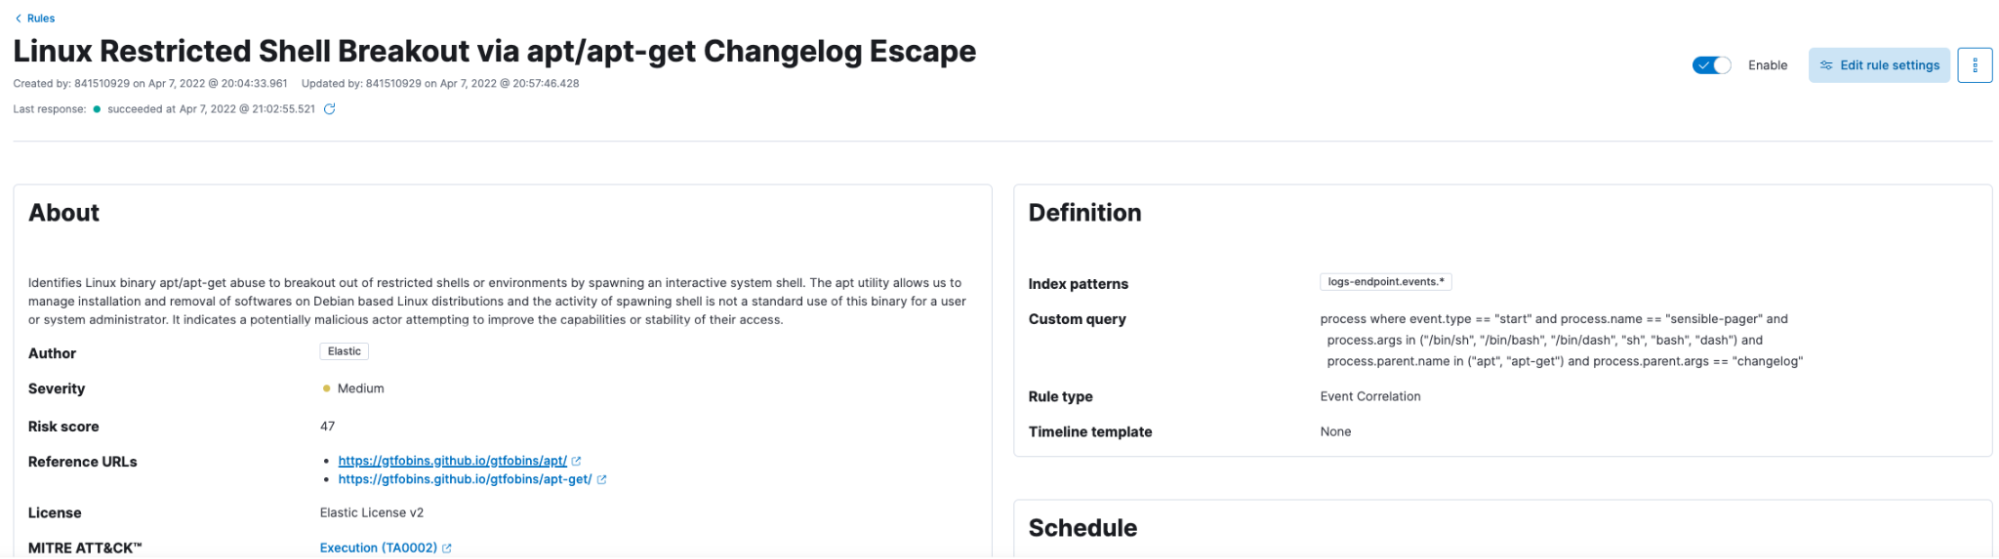This screenshot has height=559, width=1999.
Task: Toggle the Enable rule switch
Action: pos(1711,65)
